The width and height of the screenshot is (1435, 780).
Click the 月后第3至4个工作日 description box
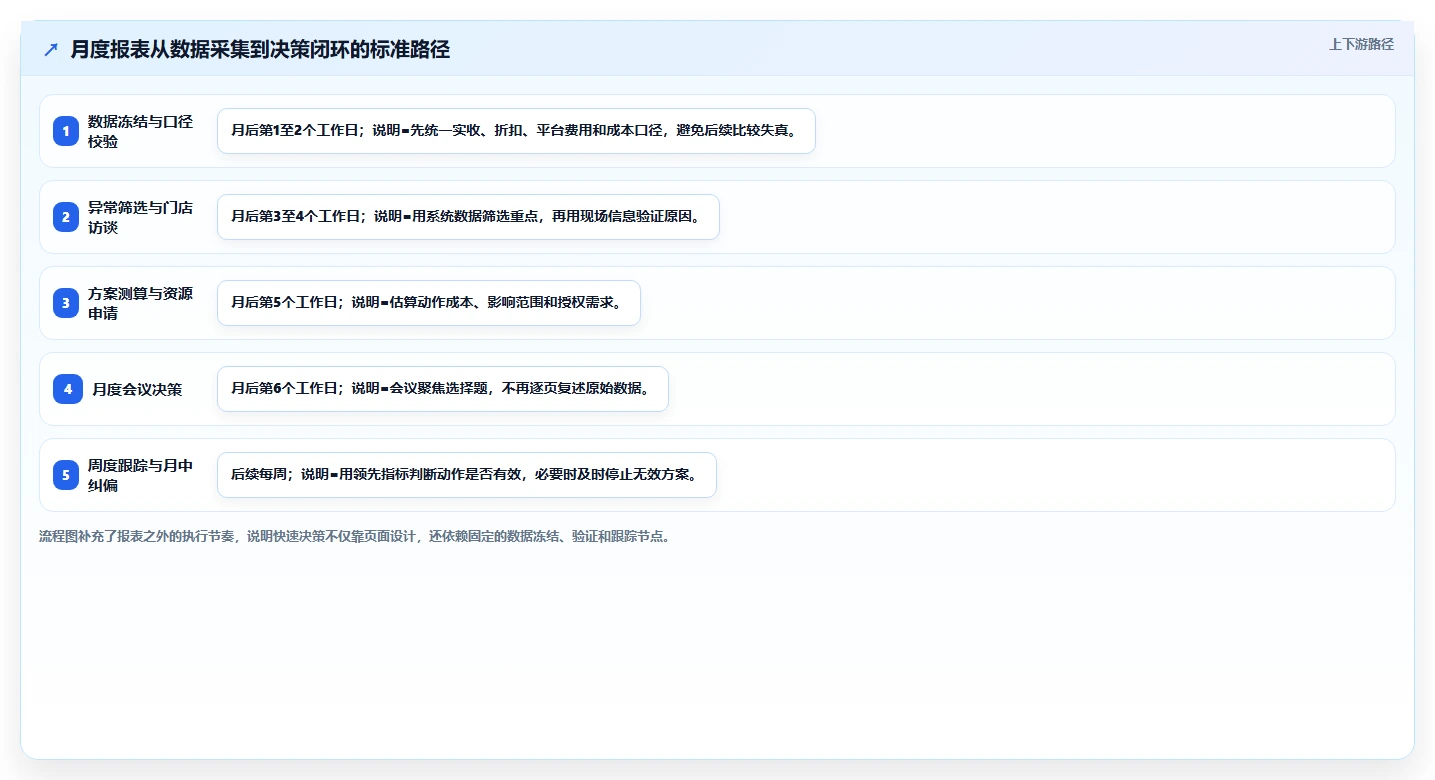pos(468,217)
